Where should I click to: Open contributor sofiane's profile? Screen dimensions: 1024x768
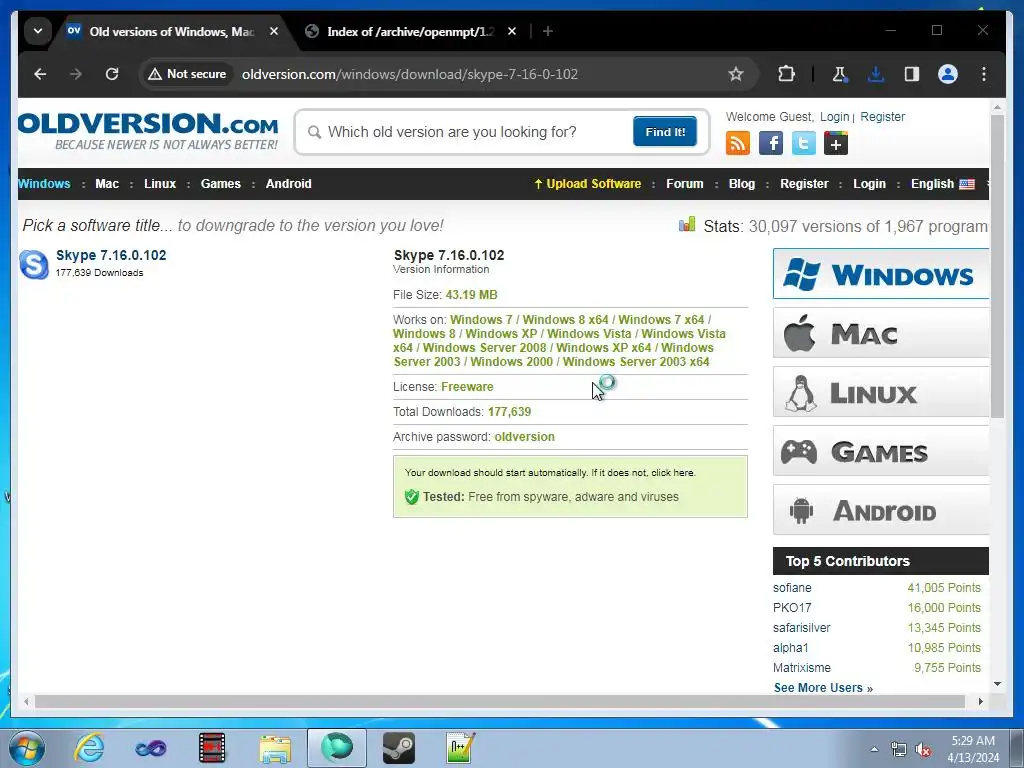[792, 588]
